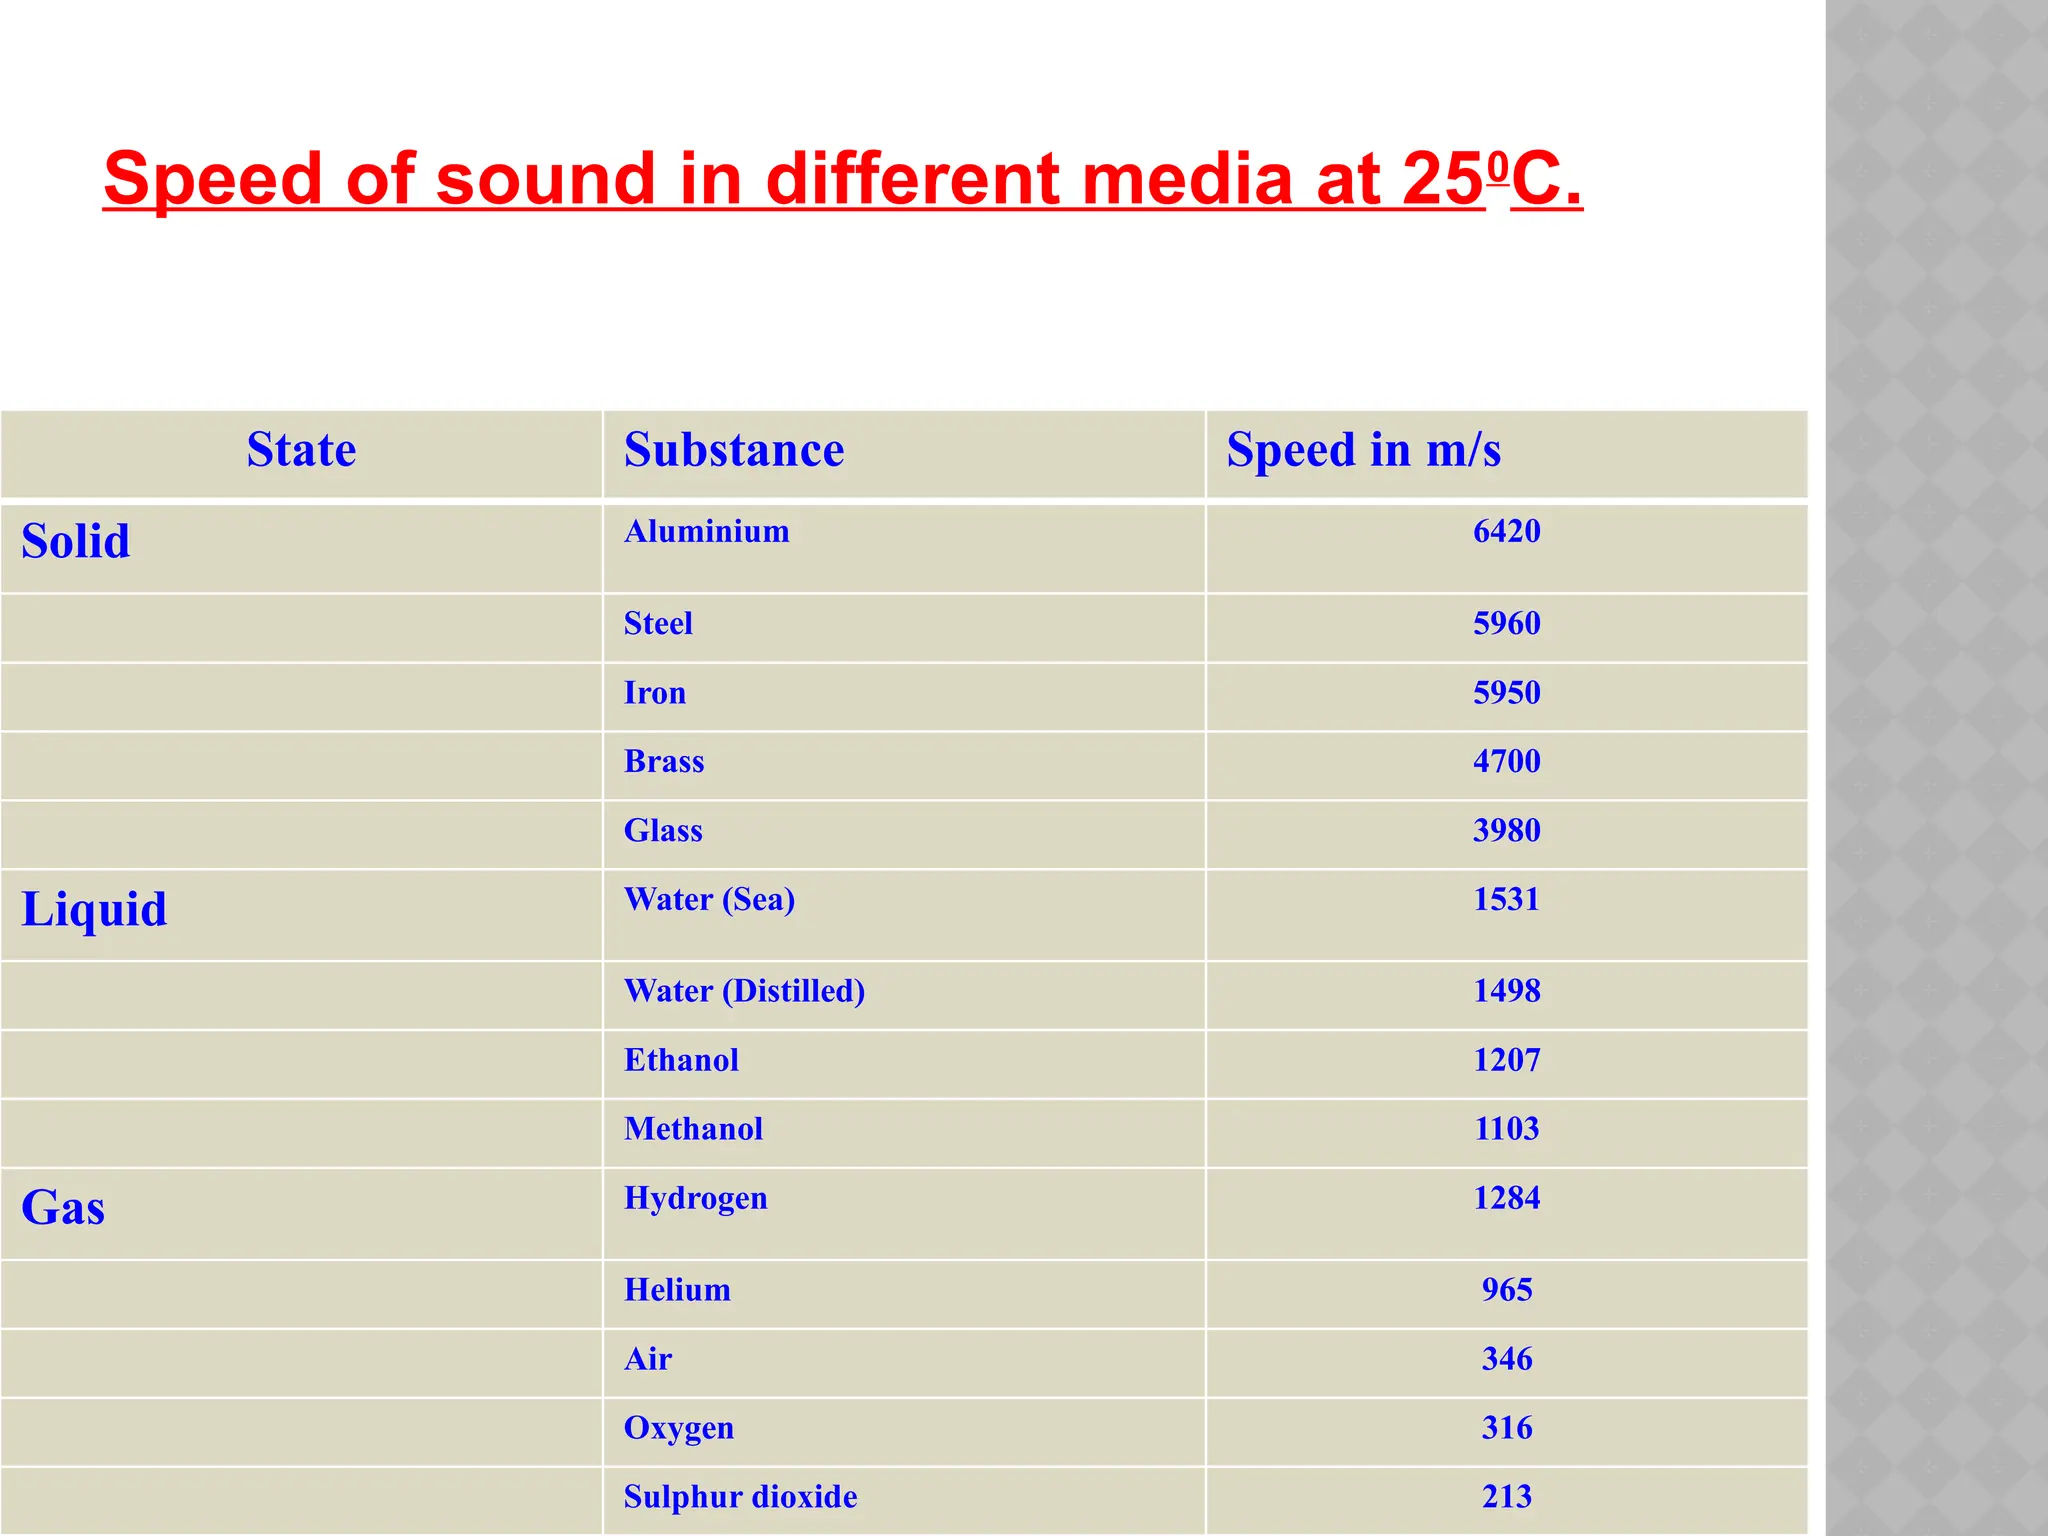Screen dimensions: 2048x1536
Task: Click the 'Liquid' state cell
Action: click(x=301, y=915)
